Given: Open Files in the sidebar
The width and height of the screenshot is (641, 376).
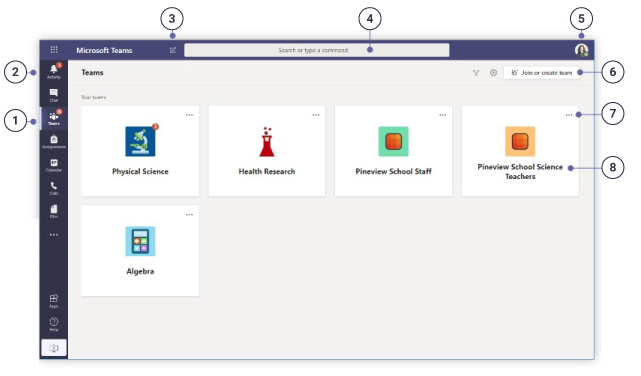Looking at the screenshot, I should (54, 212).
